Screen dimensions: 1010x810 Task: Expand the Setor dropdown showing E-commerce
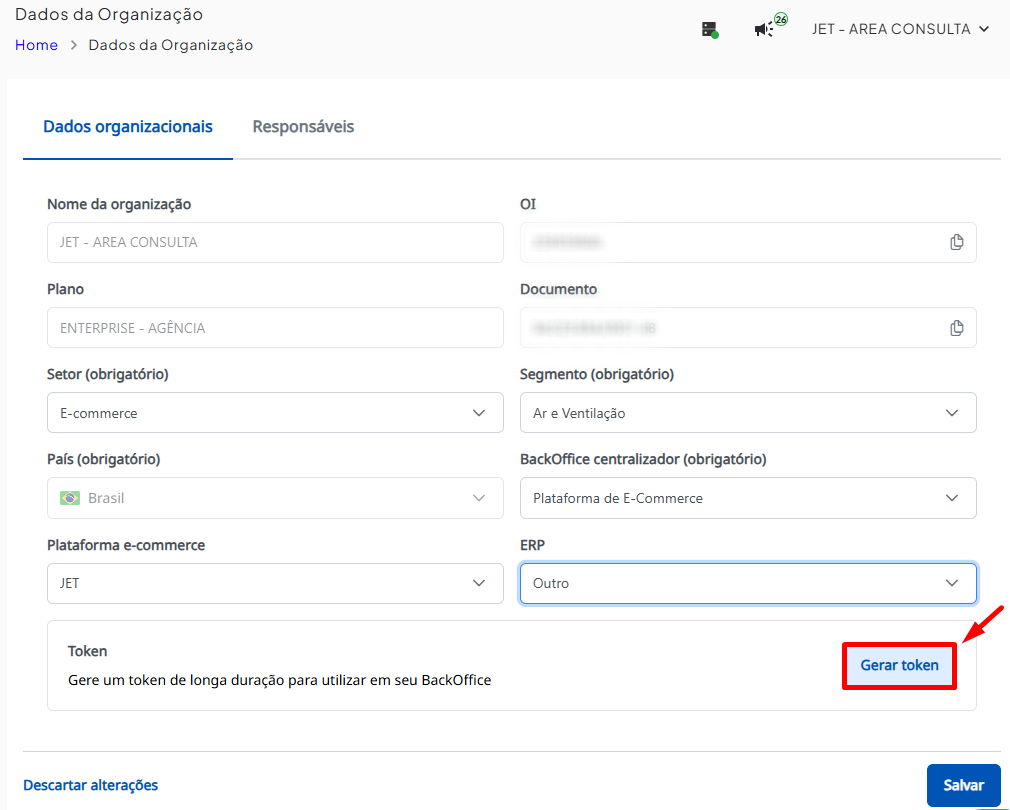(x=275, y=413)
